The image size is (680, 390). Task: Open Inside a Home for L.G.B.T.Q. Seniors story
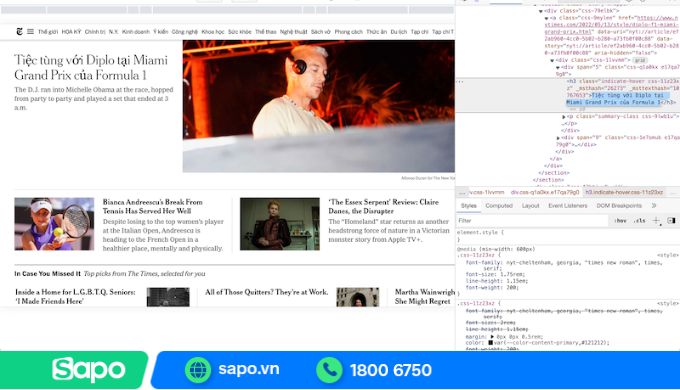coord(75,297)
